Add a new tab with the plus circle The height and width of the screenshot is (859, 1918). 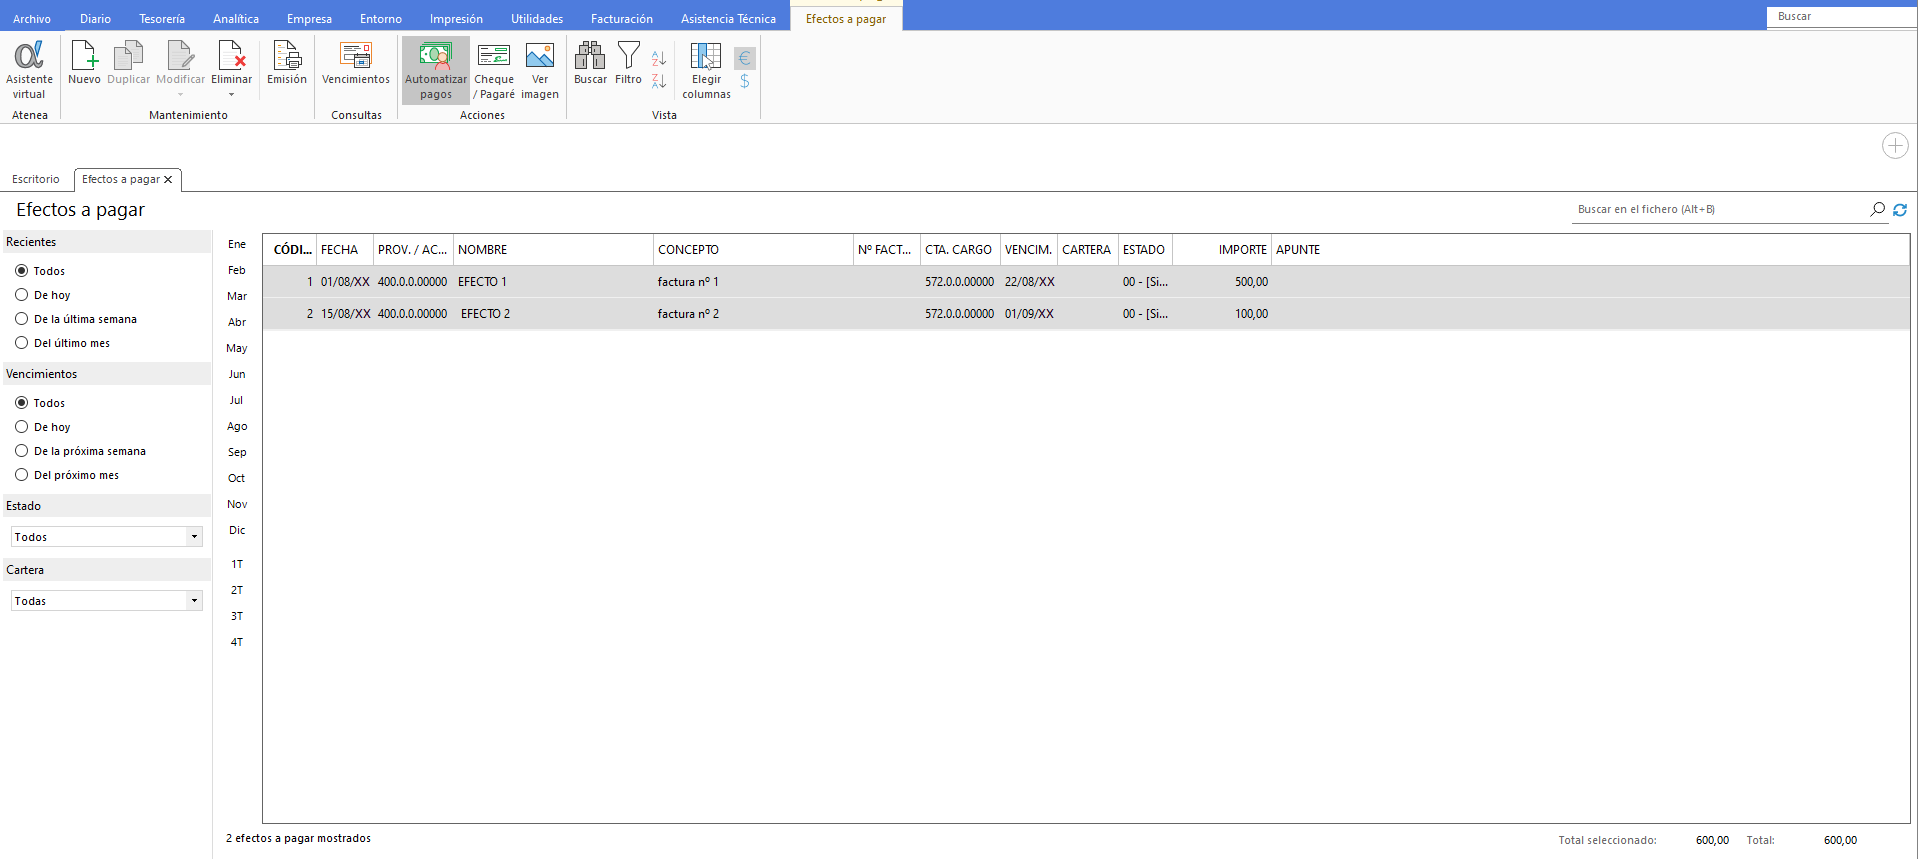[1895, 145]
